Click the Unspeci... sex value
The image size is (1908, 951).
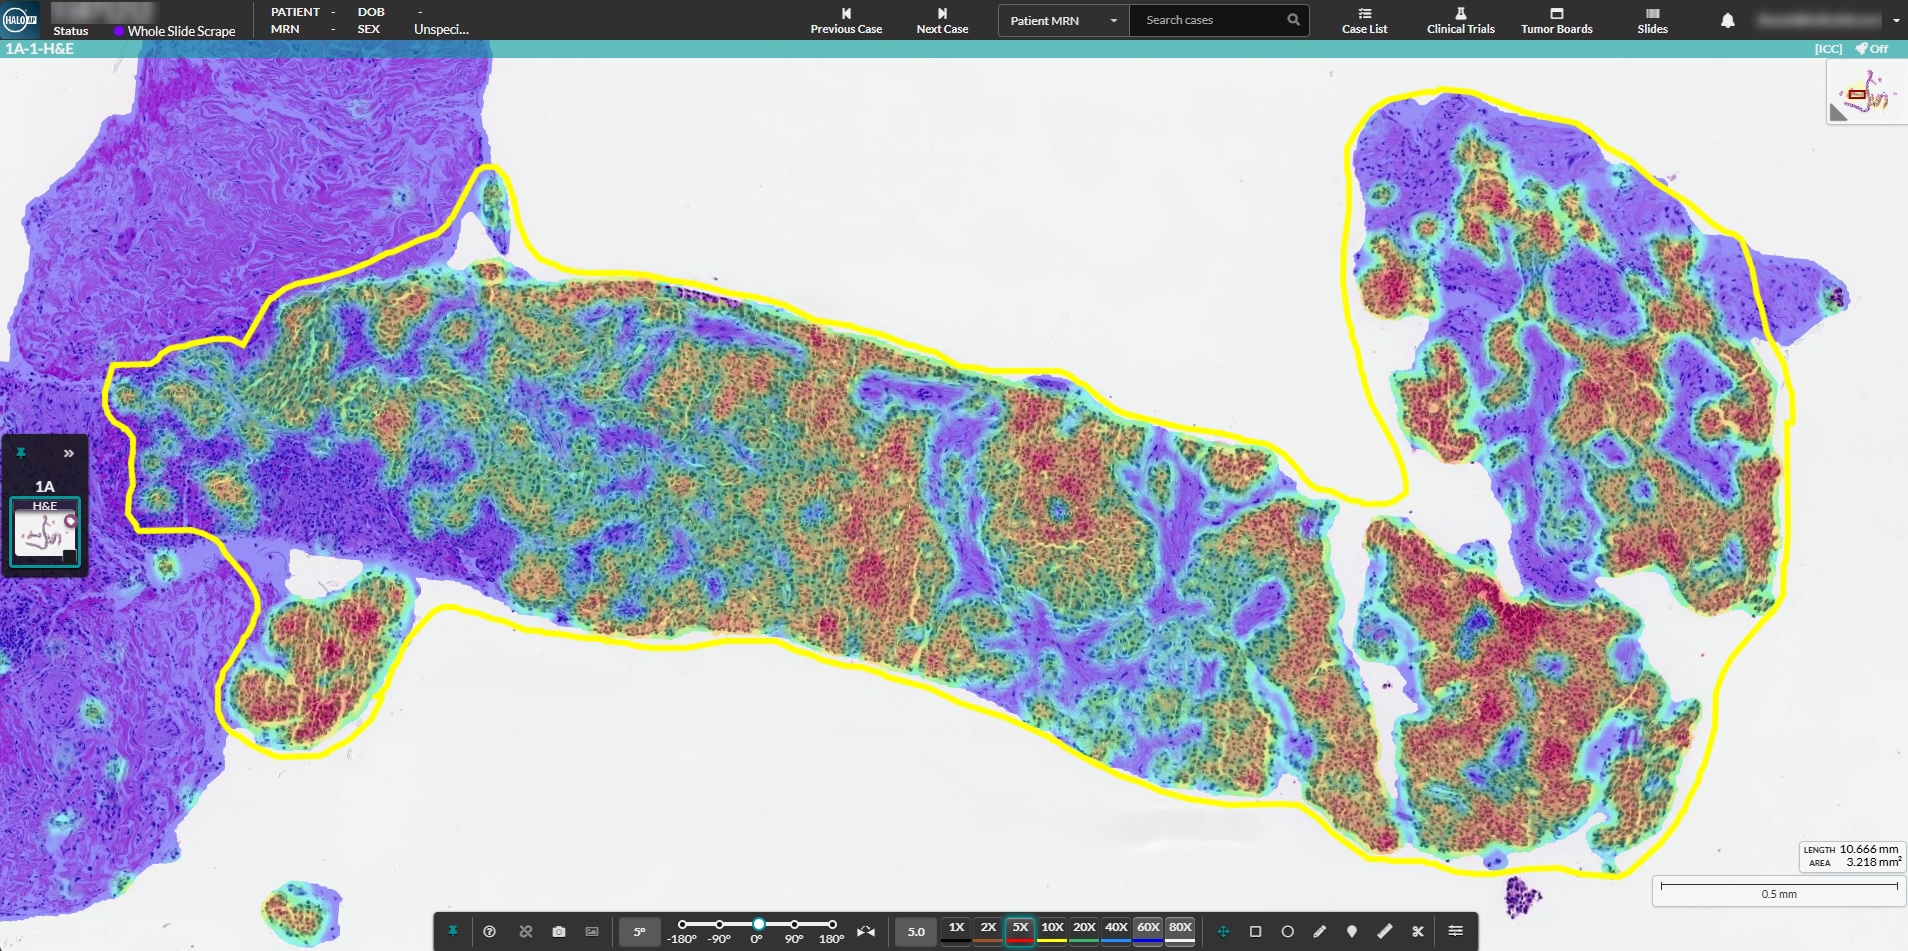pos(441,29)
